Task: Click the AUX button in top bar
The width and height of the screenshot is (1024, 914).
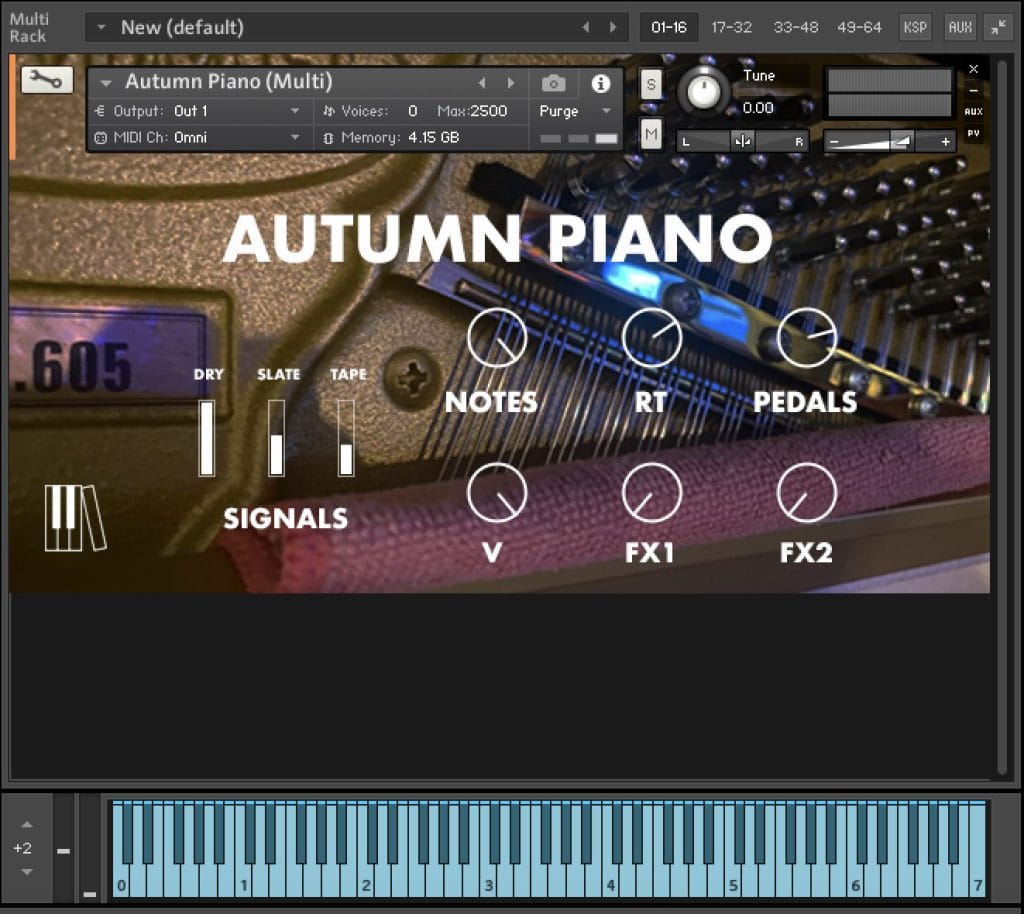Action: (960, 27)
